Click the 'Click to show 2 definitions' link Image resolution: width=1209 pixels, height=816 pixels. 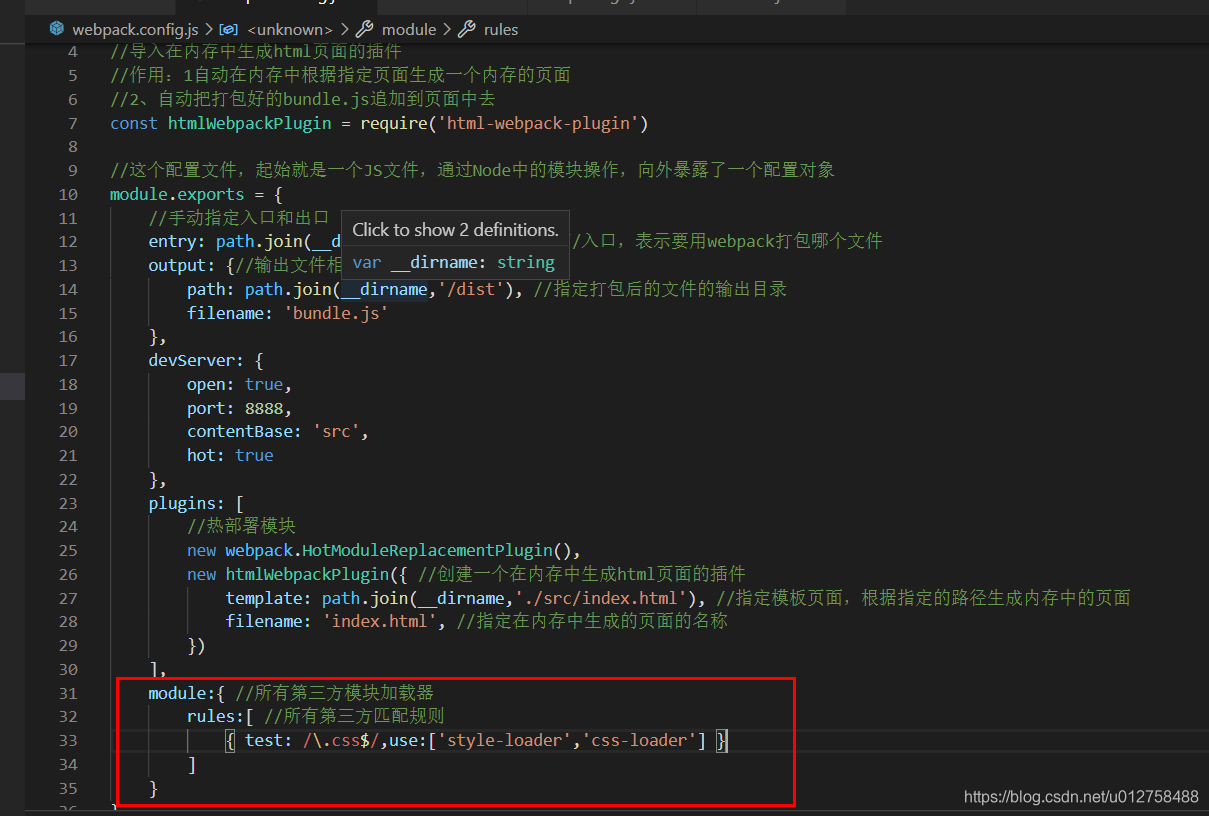click(x=455, y=230)
